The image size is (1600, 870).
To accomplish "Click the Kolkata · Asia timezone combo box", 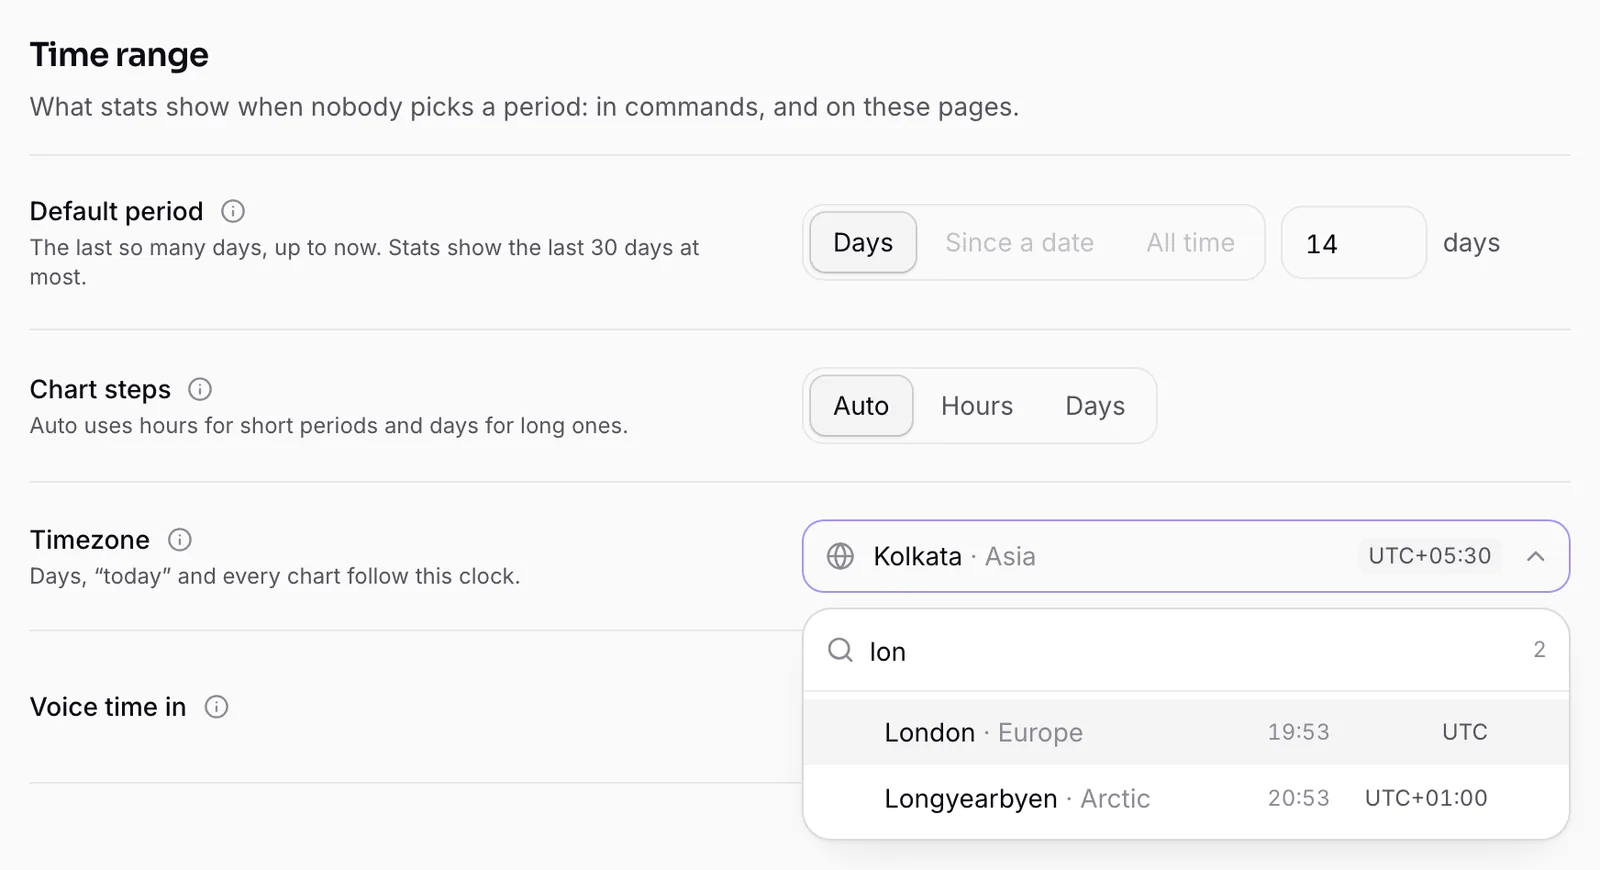I will point(1186,556).
